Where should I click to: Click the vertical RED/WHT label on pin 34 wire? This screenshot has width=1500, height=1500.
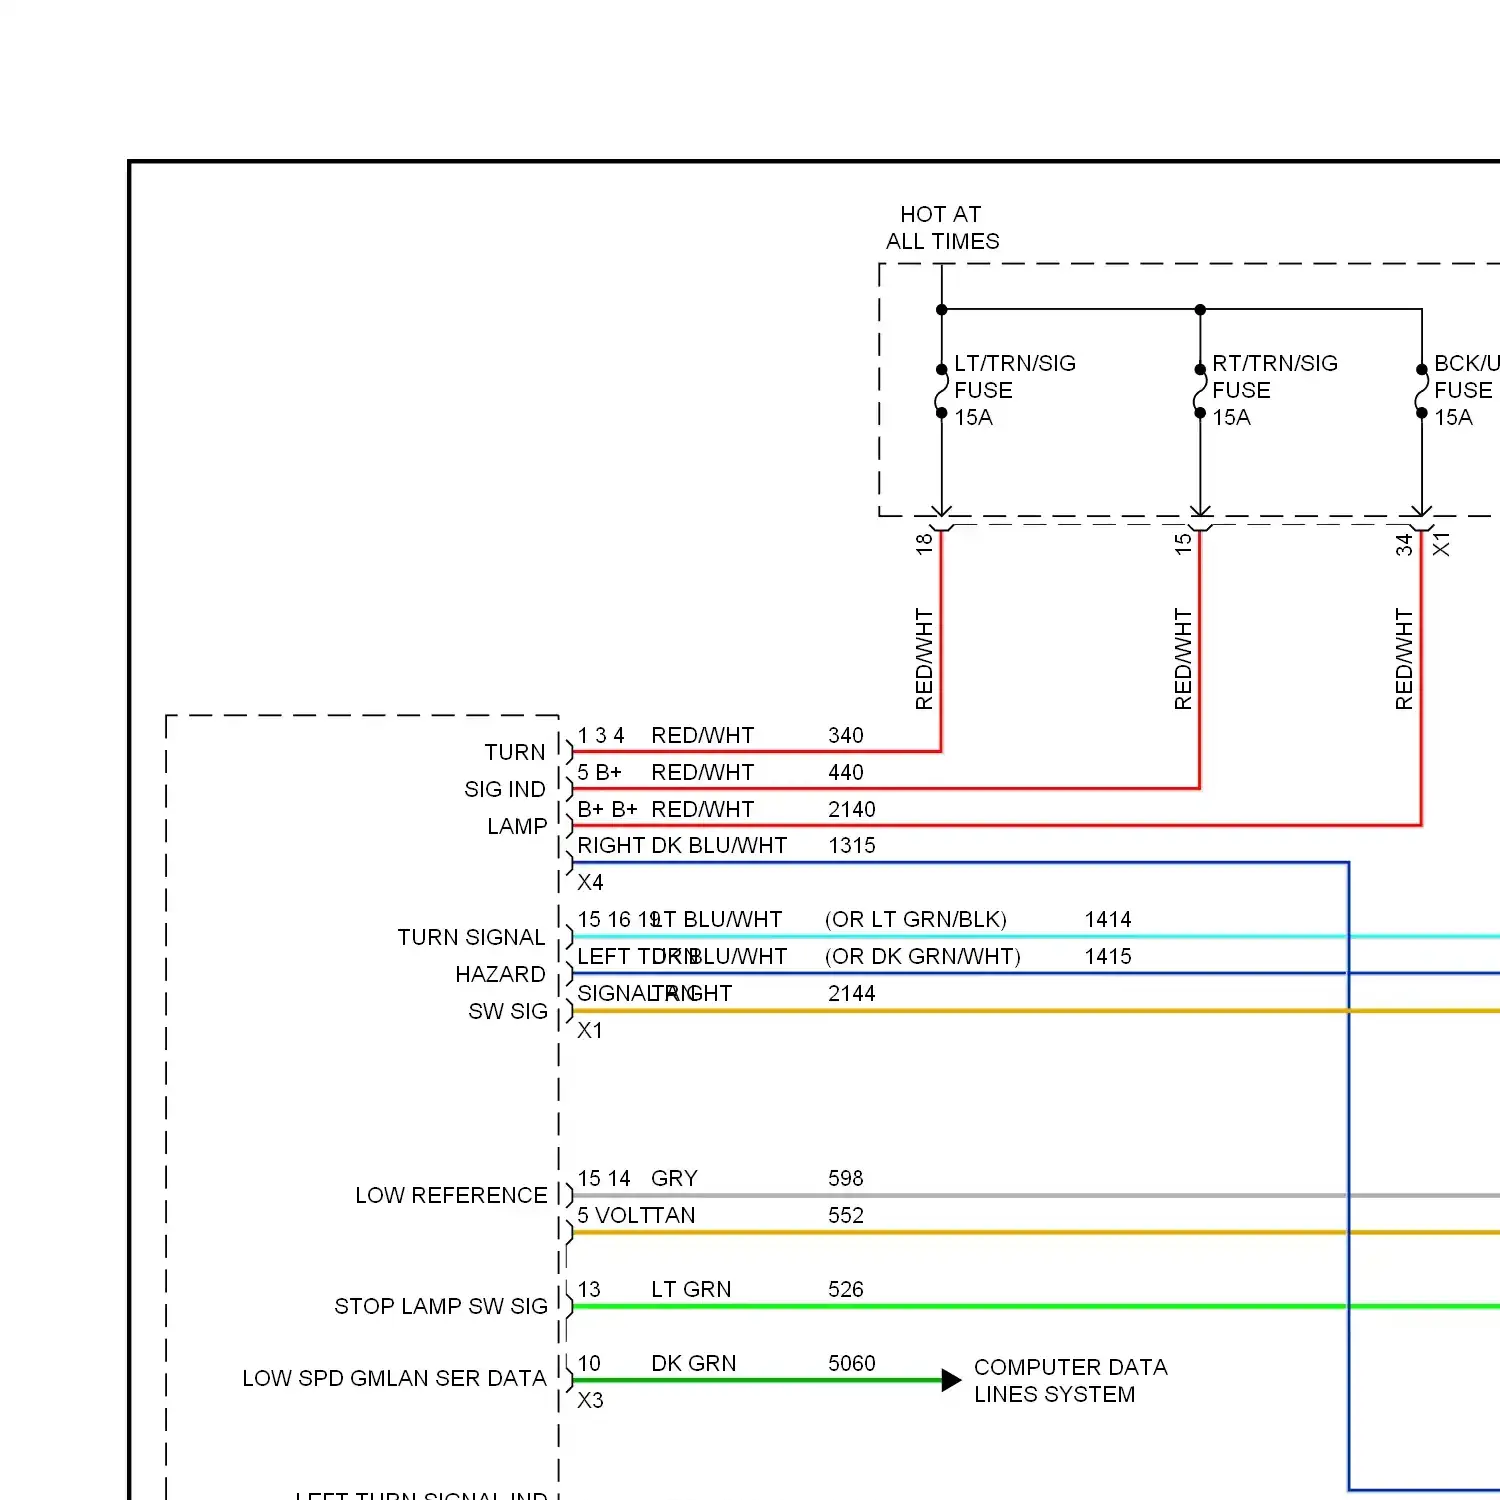click(1404, 659)
